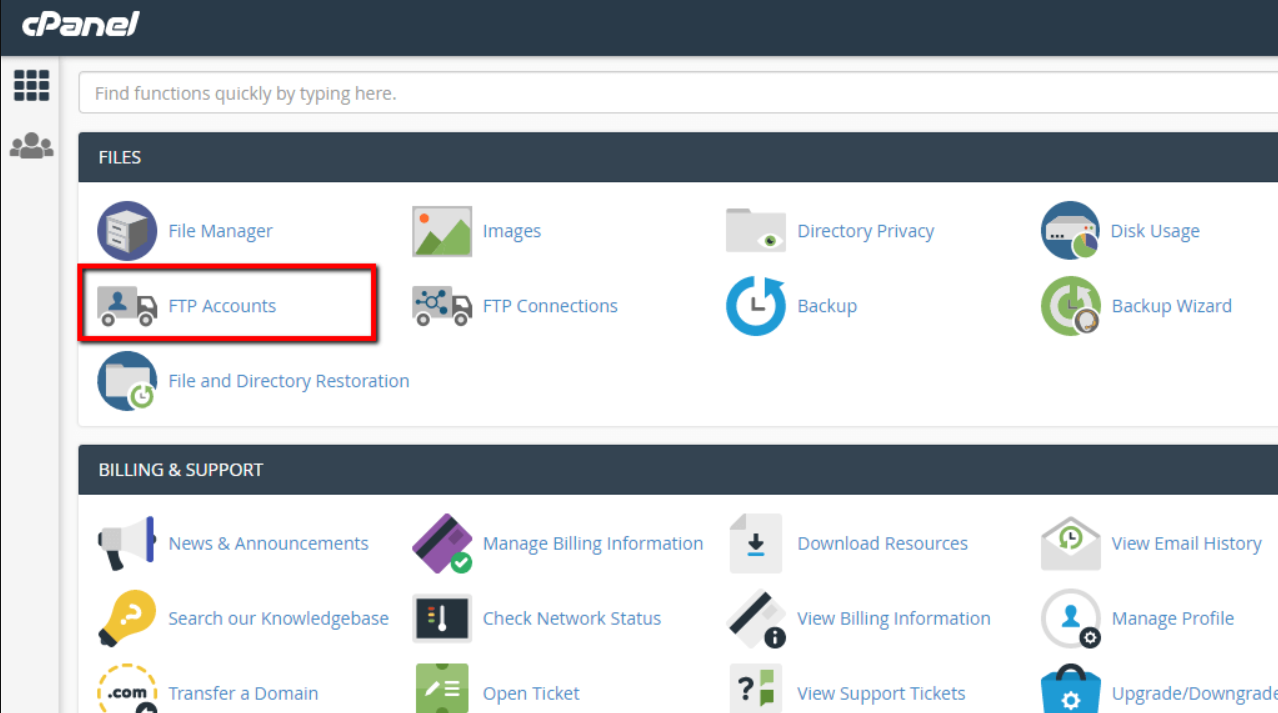Click the cPanel logo
Image resolution: width=1278 pixels, height=713 pixels.
(81, 24)
